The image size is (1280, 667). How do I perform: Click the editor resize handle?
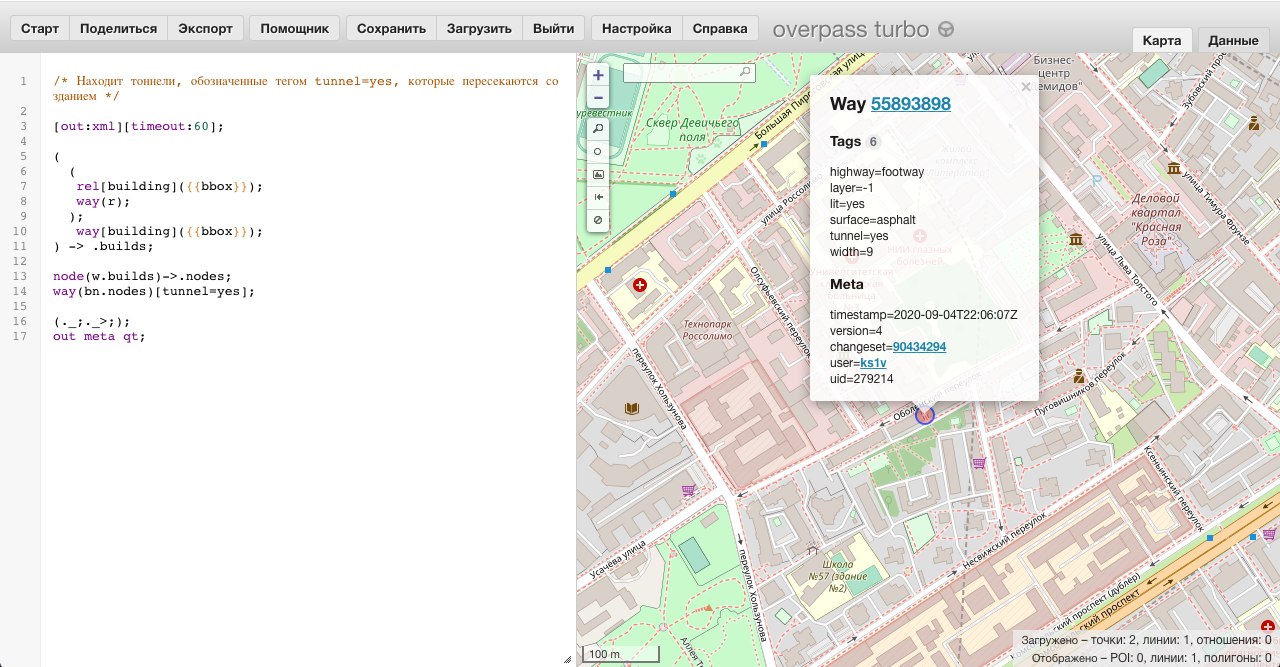[568, 659]
